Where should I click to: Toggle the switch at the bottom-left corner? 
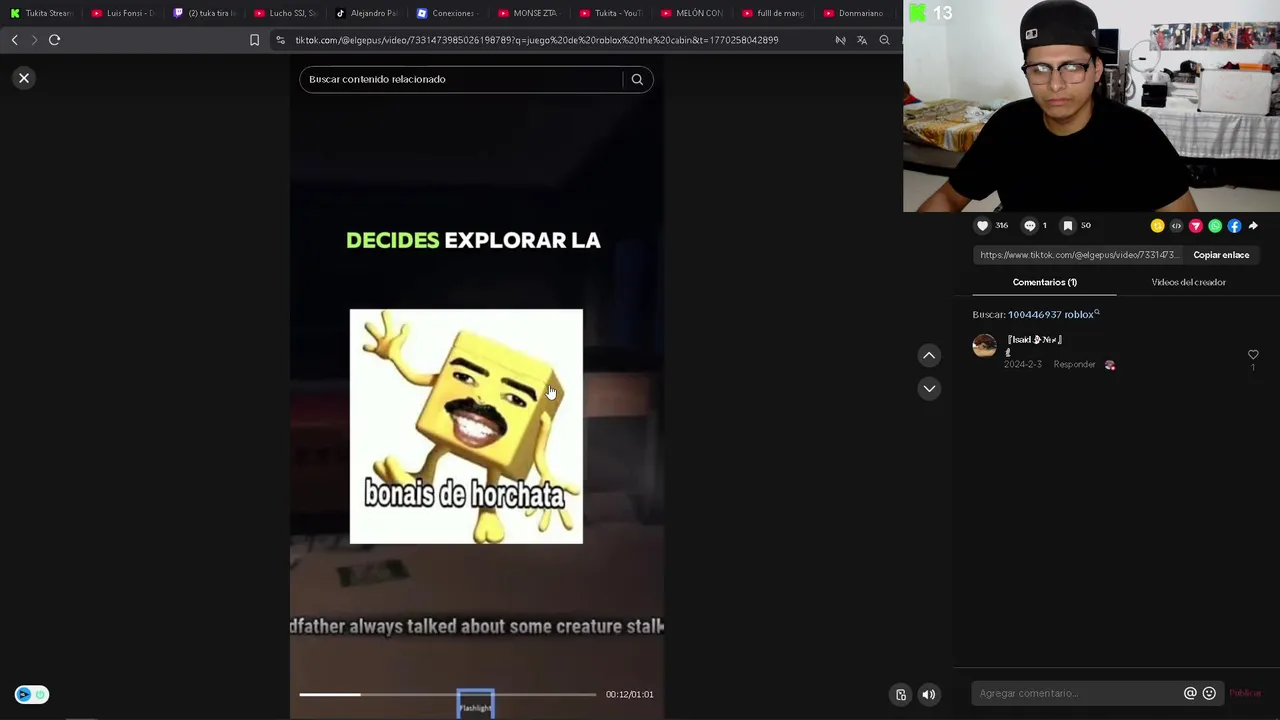(31, 695)
